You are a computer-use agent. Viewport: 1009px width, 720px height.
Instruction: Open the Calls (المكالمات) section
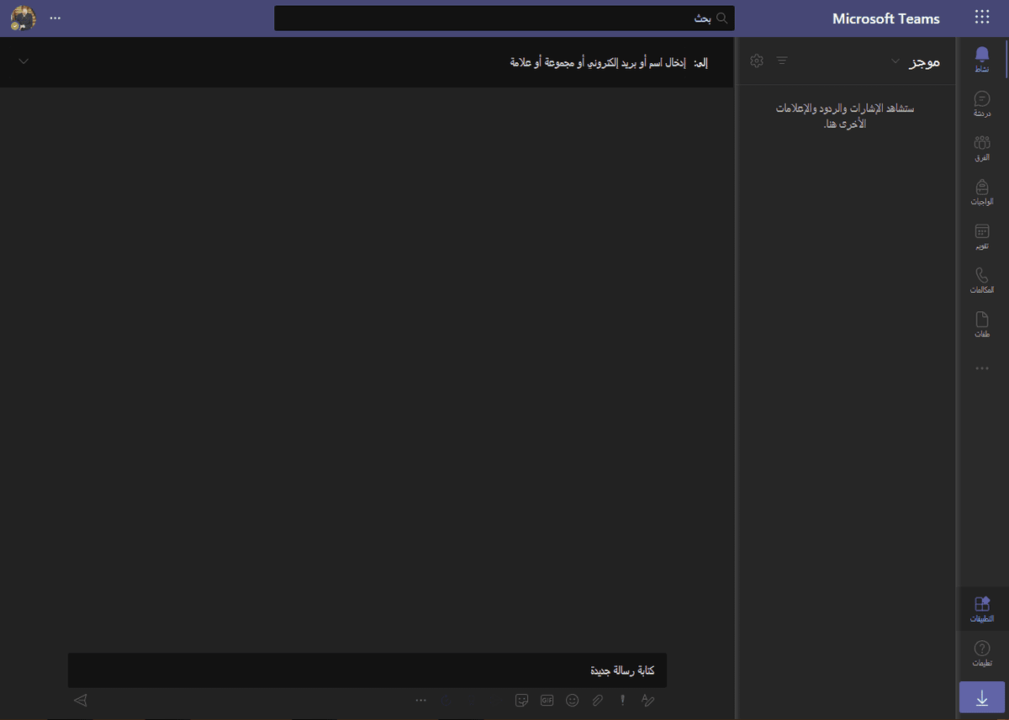[x=982, y=277]
